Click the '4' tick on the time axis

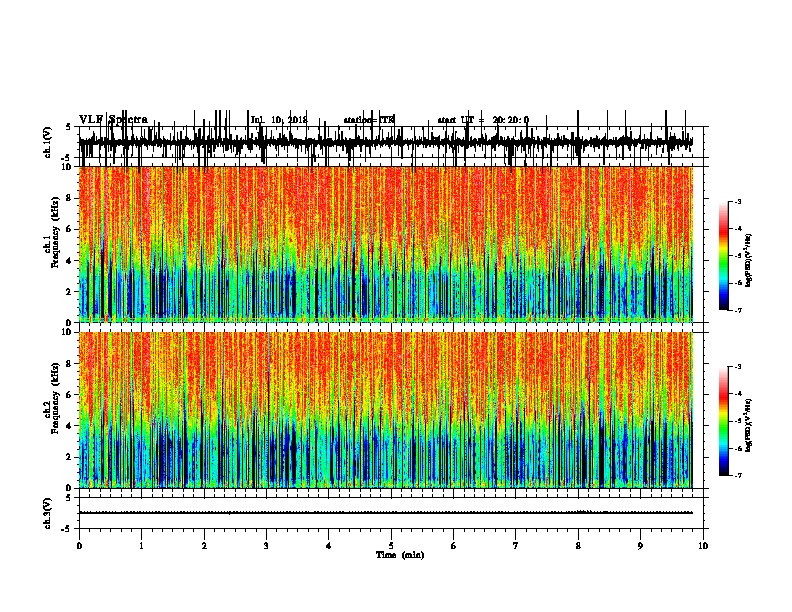(x=329, y=546)
